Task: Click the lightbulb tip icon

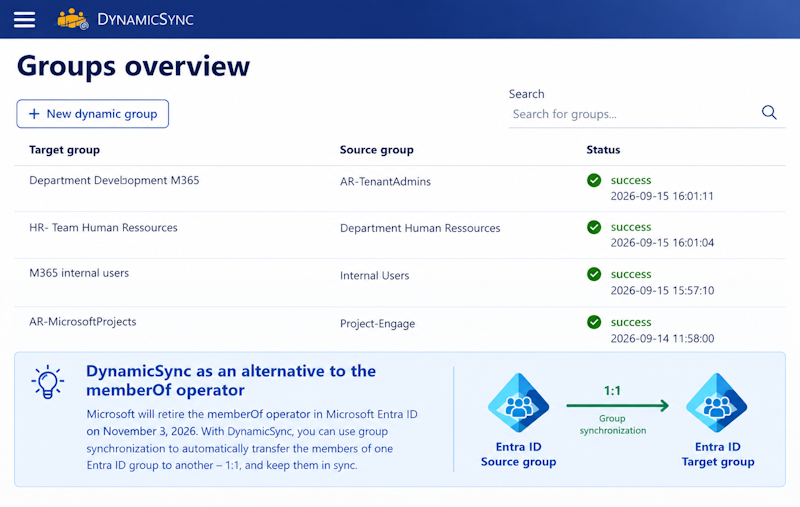Action: 47,382
